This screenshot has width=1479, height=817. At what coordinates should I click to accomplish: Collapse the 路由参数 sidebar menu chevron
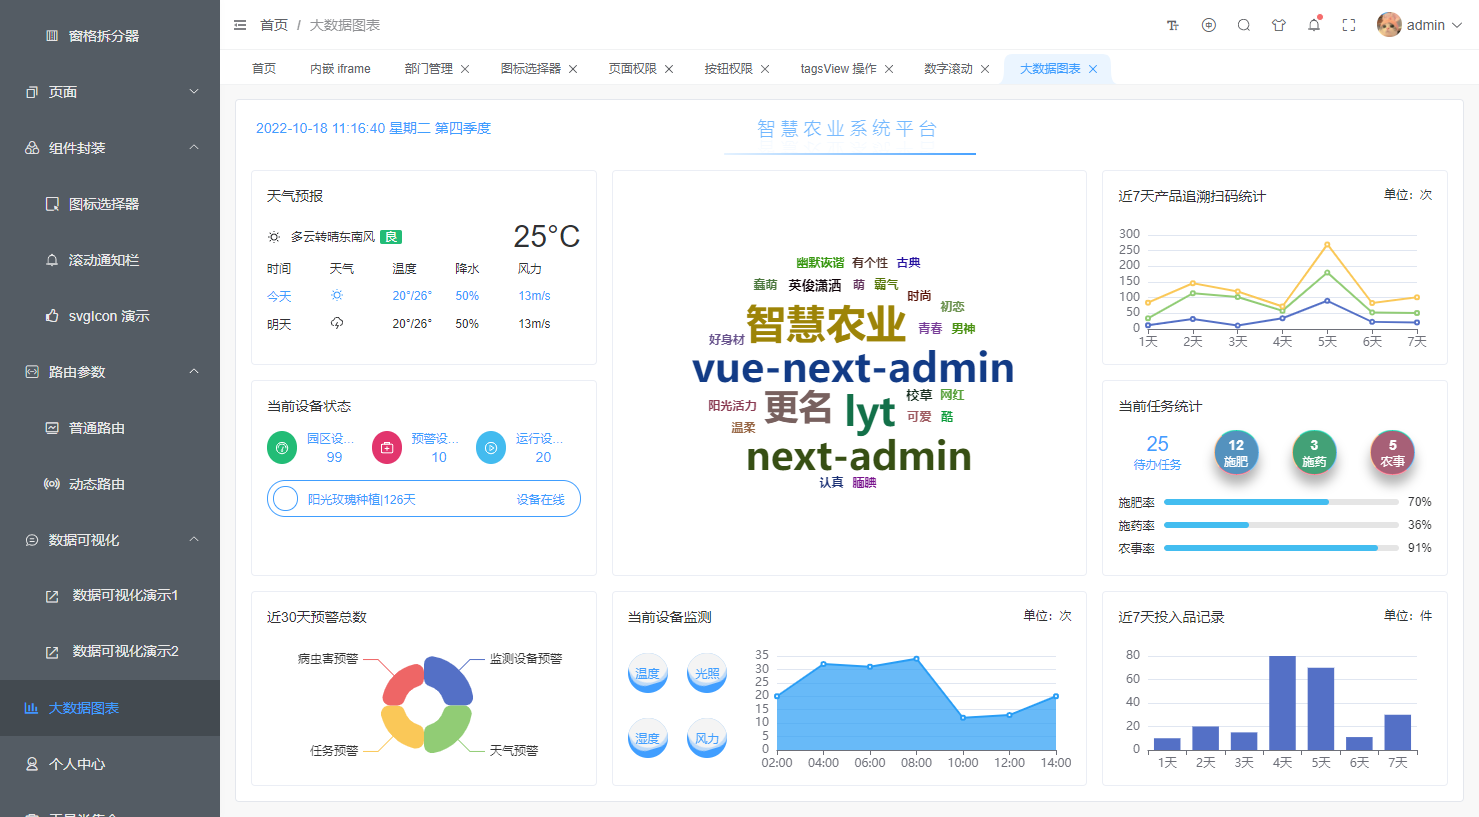pyautogui.click(x=194, y=372)
